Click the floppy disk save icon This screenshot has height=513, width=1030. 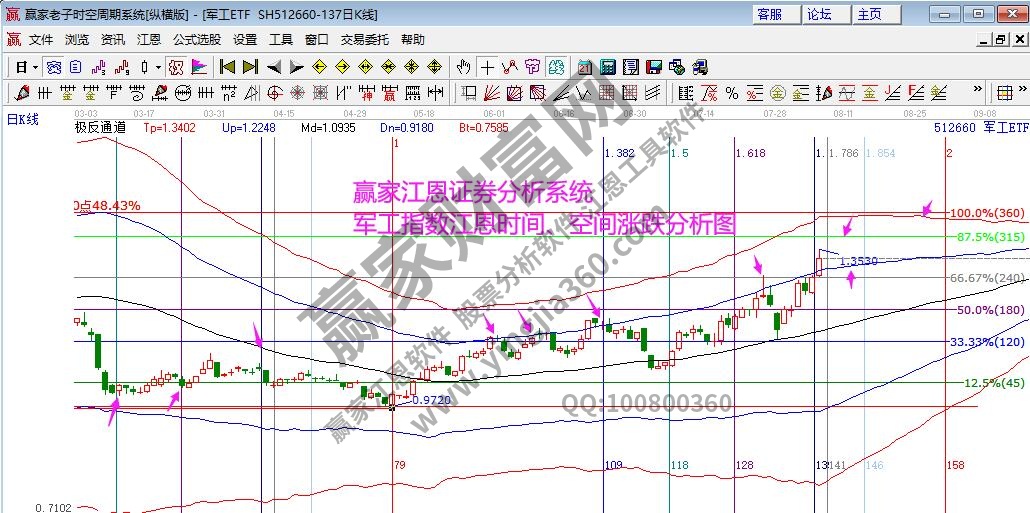[653, 67]
